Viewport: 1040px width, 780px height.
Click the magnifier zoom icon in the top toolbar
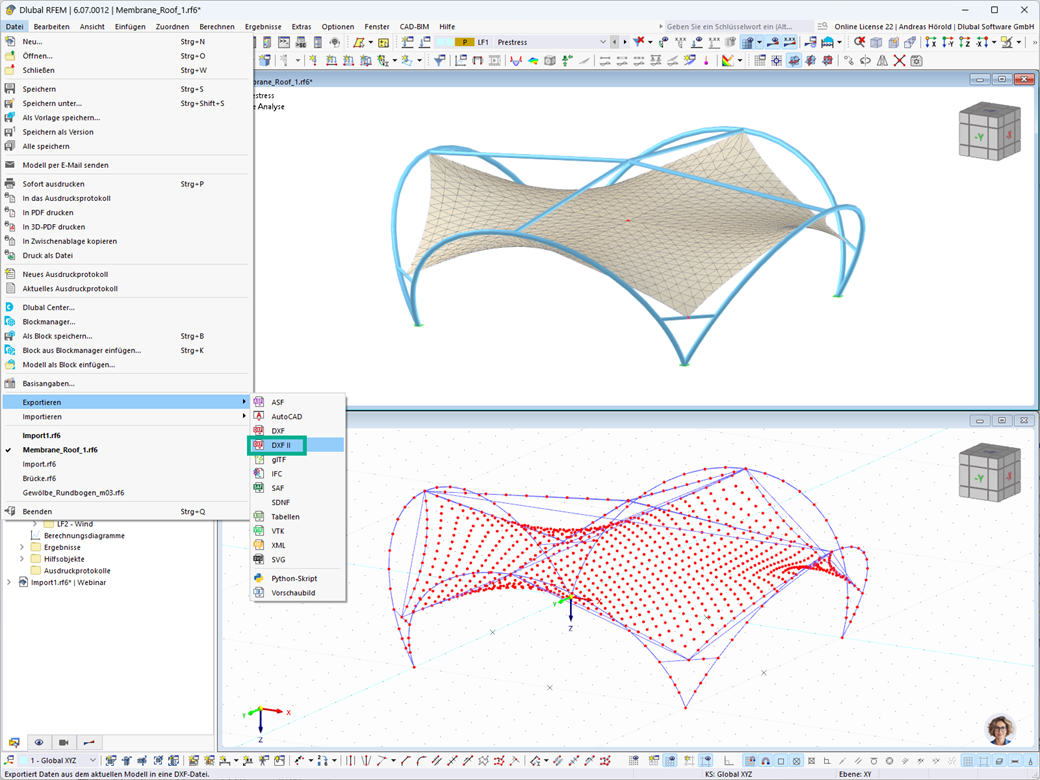[x=859, y=42]
